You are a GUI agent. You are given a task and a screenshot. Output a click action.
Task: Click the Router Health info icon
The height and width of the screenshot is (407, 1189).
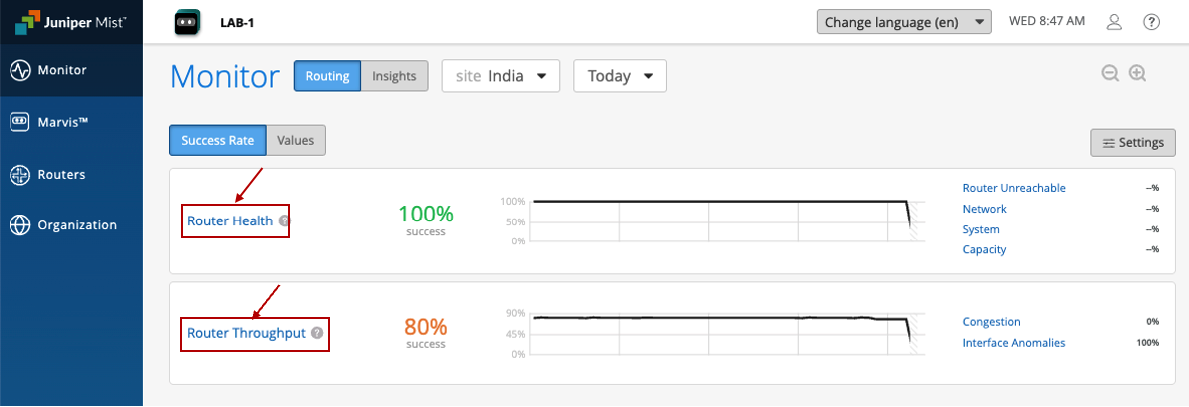[x=284, y=221]
